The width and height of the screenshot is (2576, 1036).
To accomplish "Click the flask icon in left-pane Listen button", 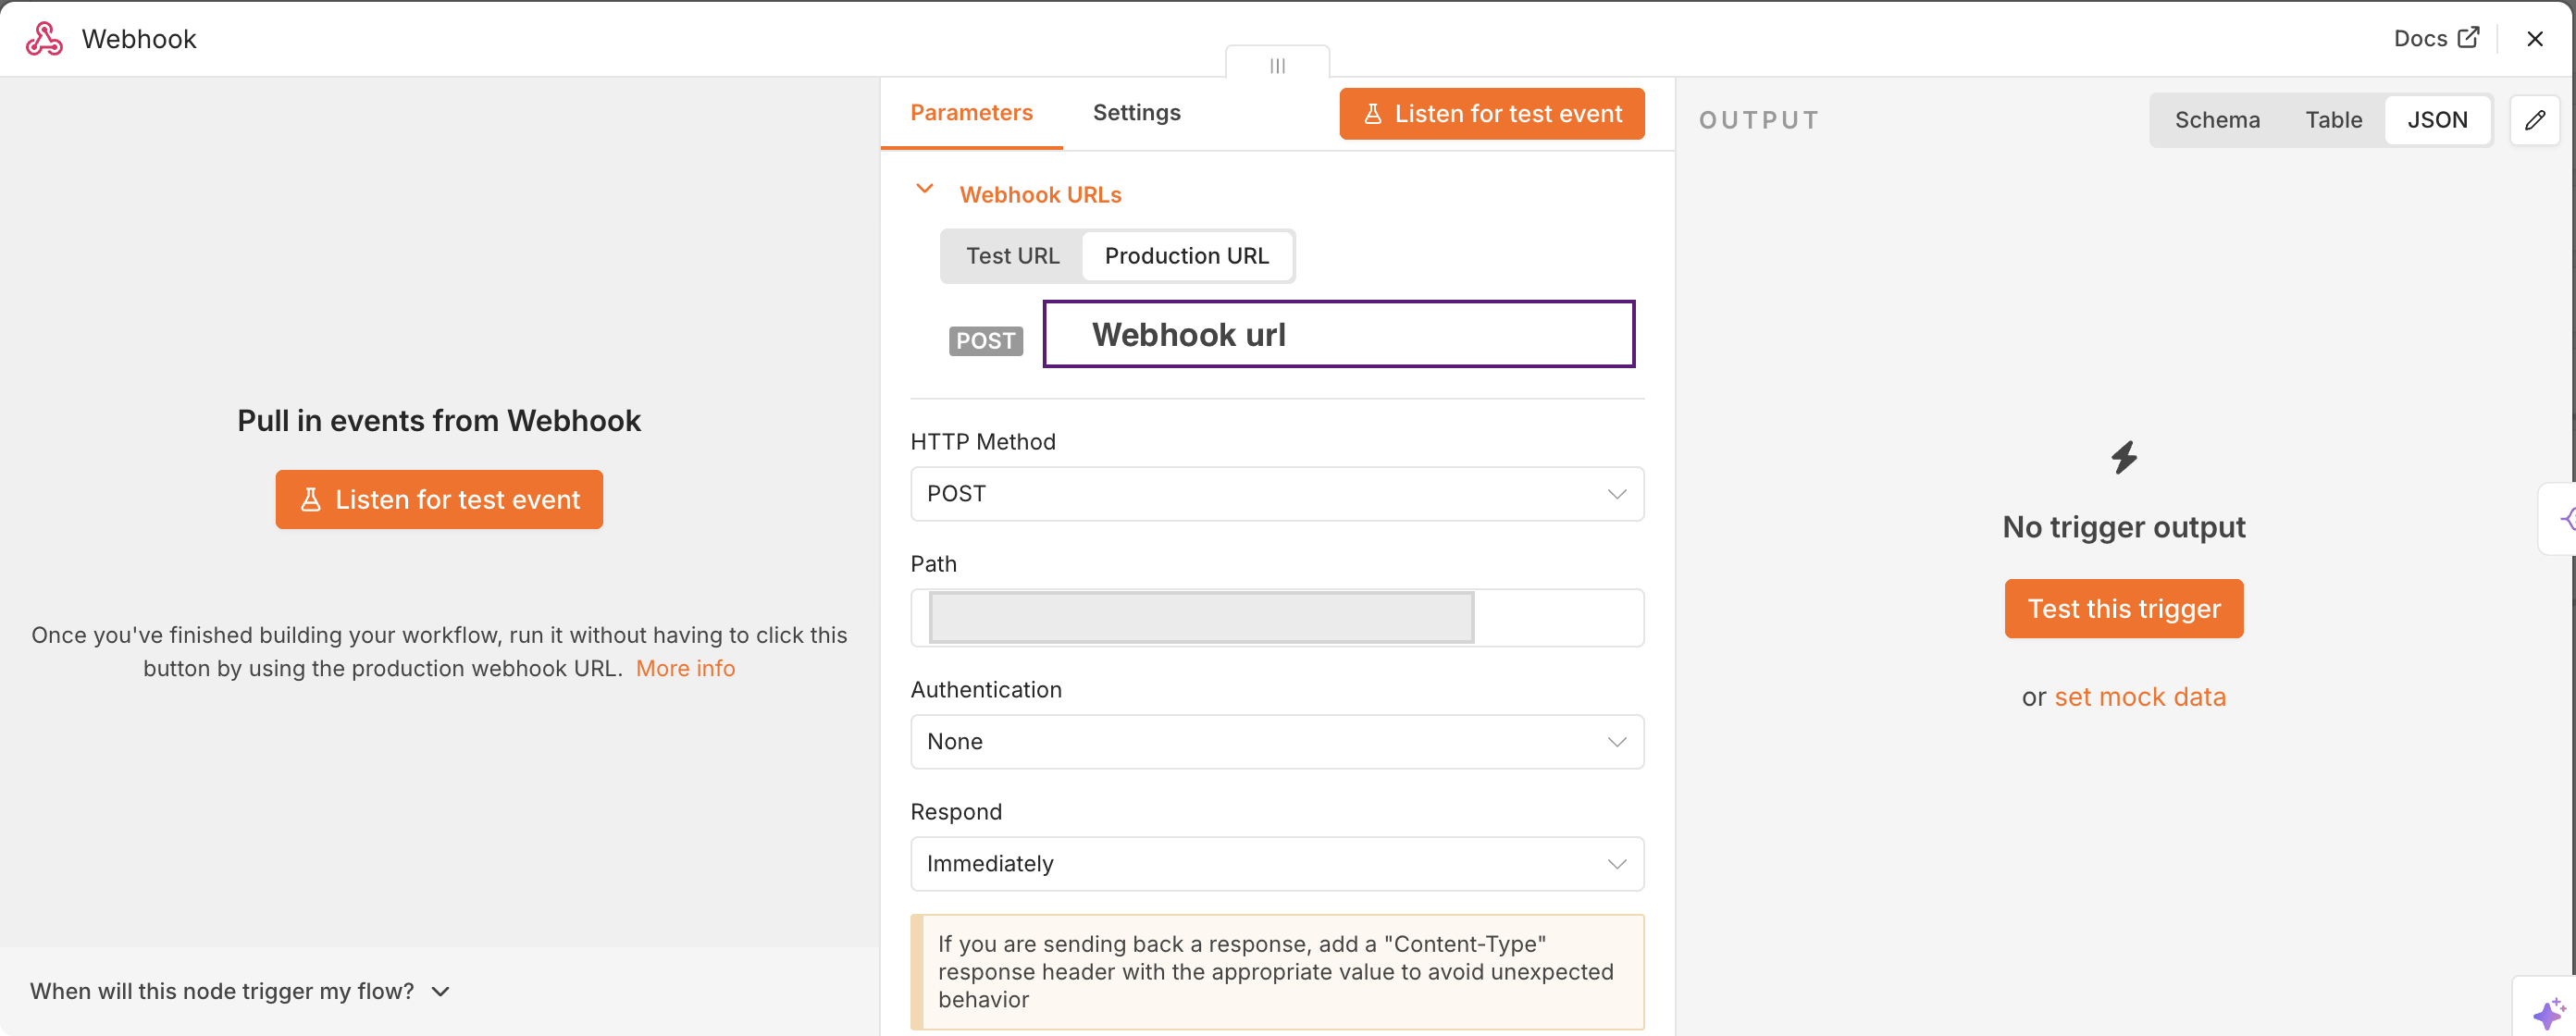I will (x=310, y=500).
